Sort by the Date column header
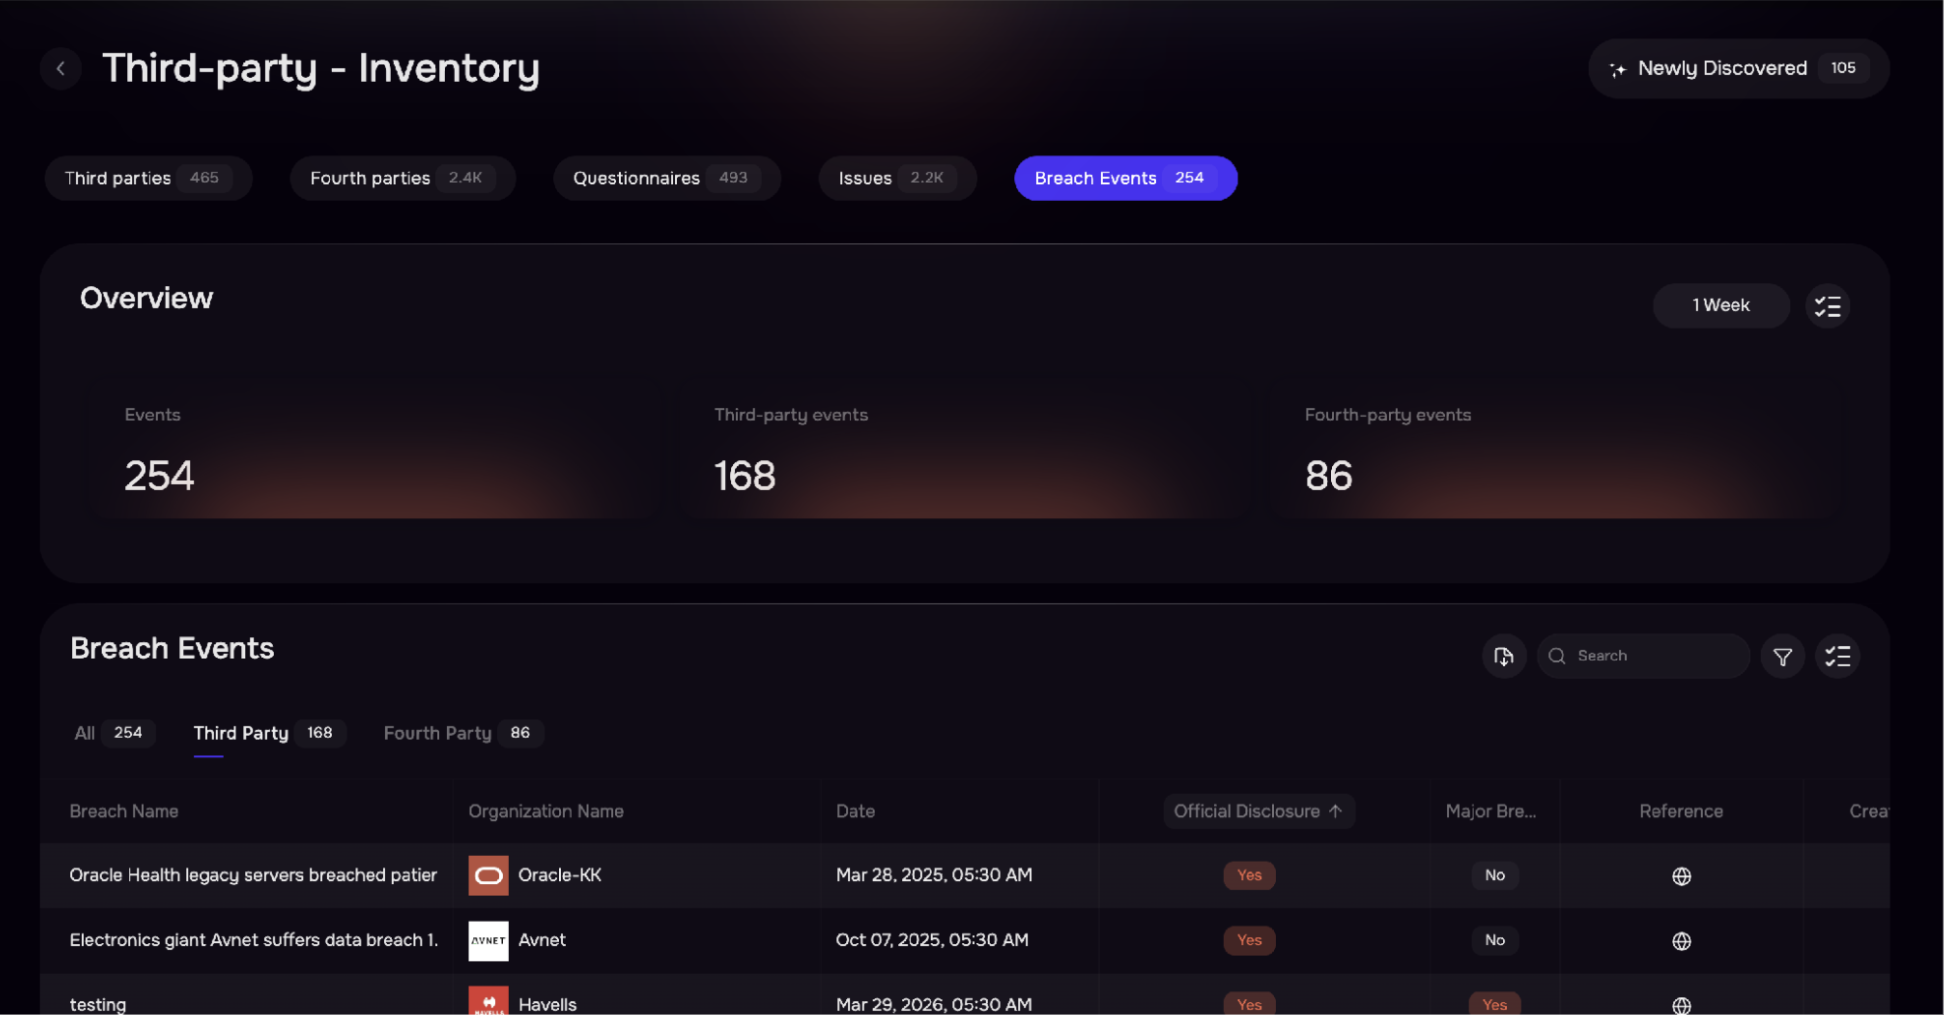 click(857, 812)
